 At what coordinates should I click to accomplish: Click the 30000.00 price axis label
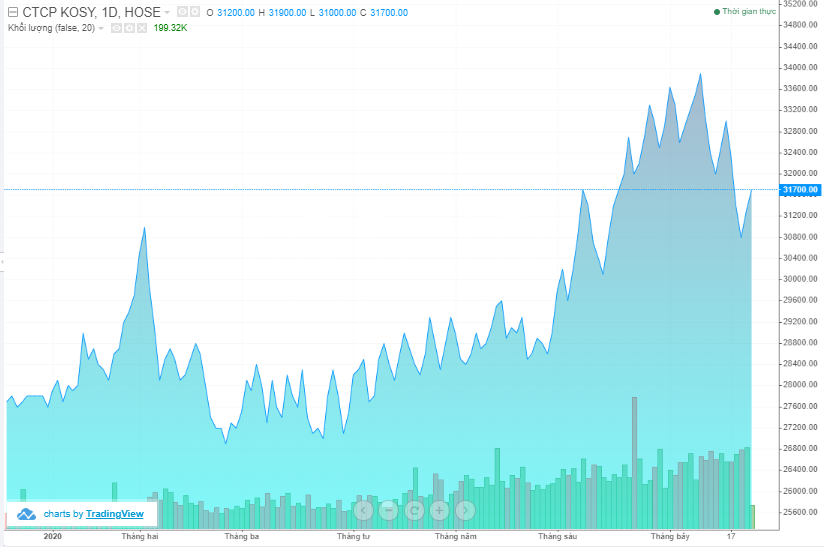pyautogui.click(x=800, y=278)
